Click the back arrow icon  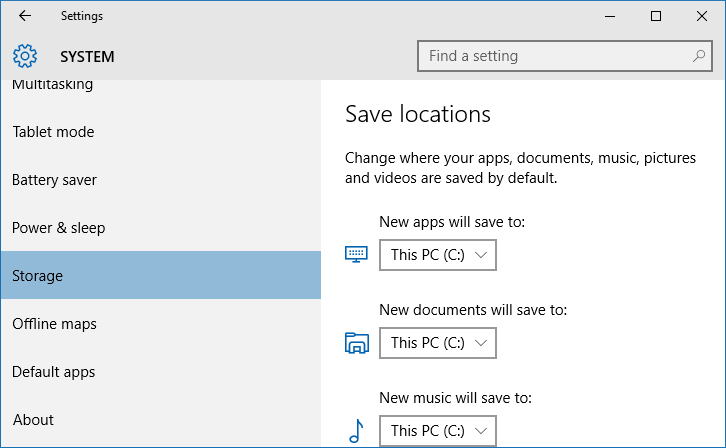(25, 16)
